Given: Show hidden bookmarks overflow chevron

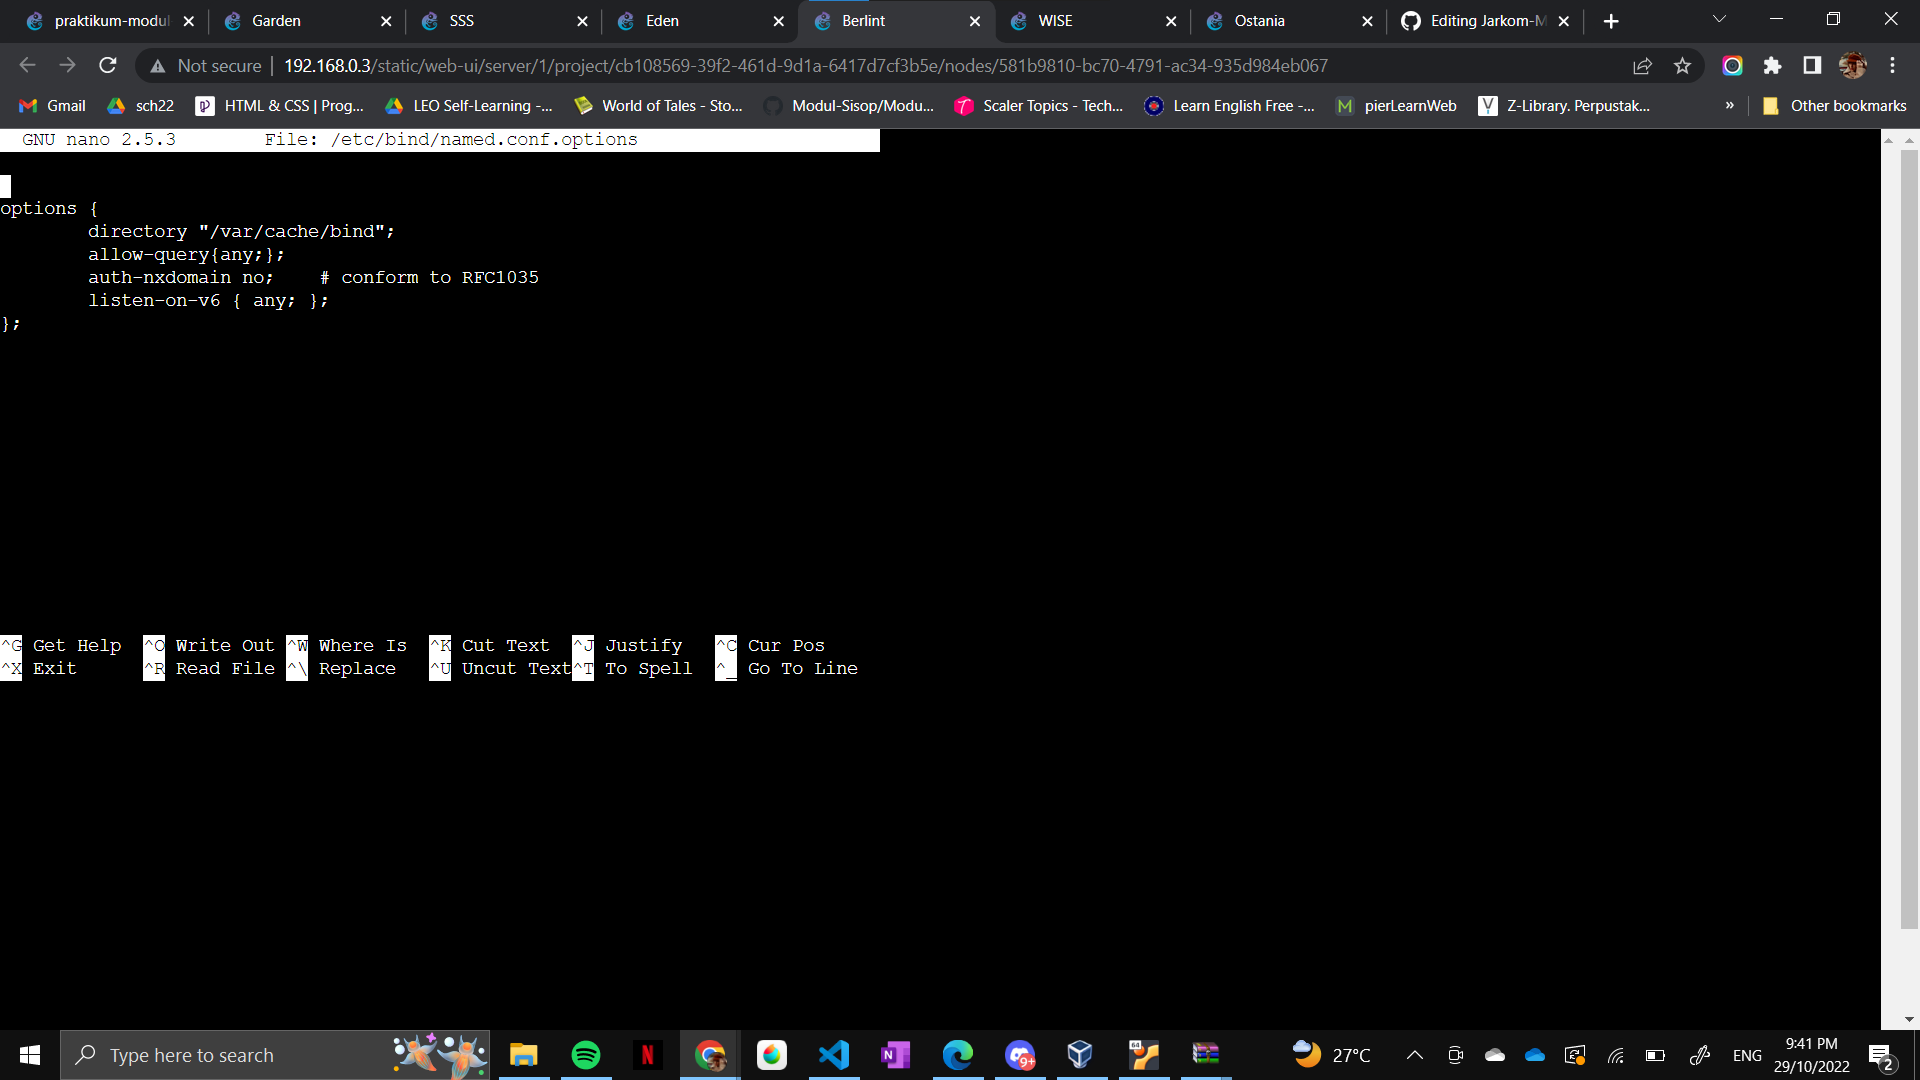Looking at the screenshot, I should click(1729, 106).
